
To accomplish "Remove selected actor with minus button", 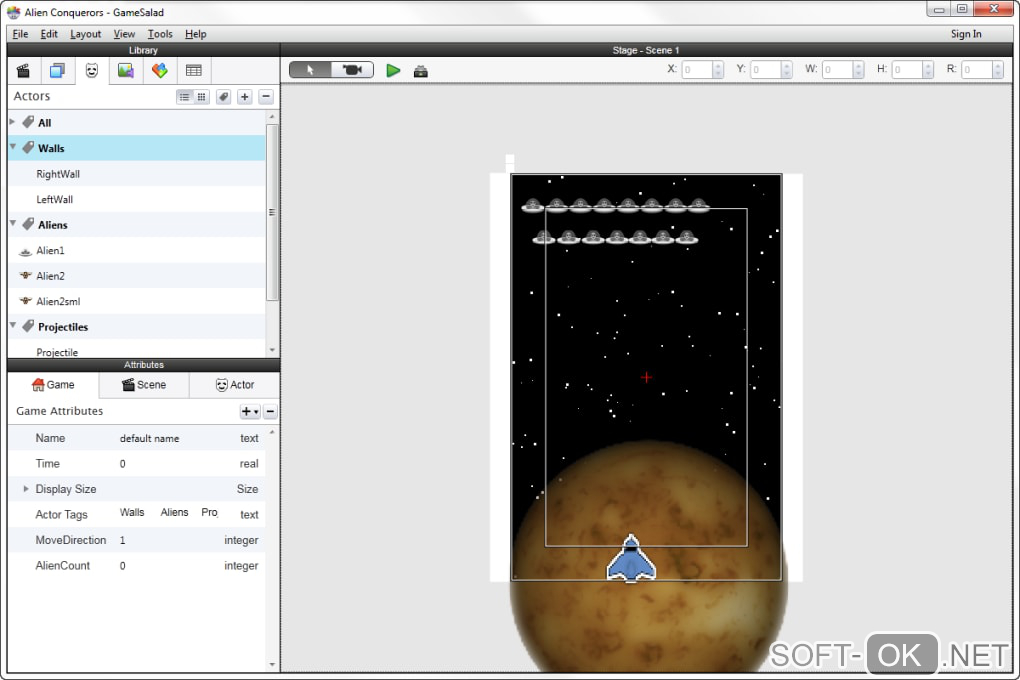I will coord(266,97).
